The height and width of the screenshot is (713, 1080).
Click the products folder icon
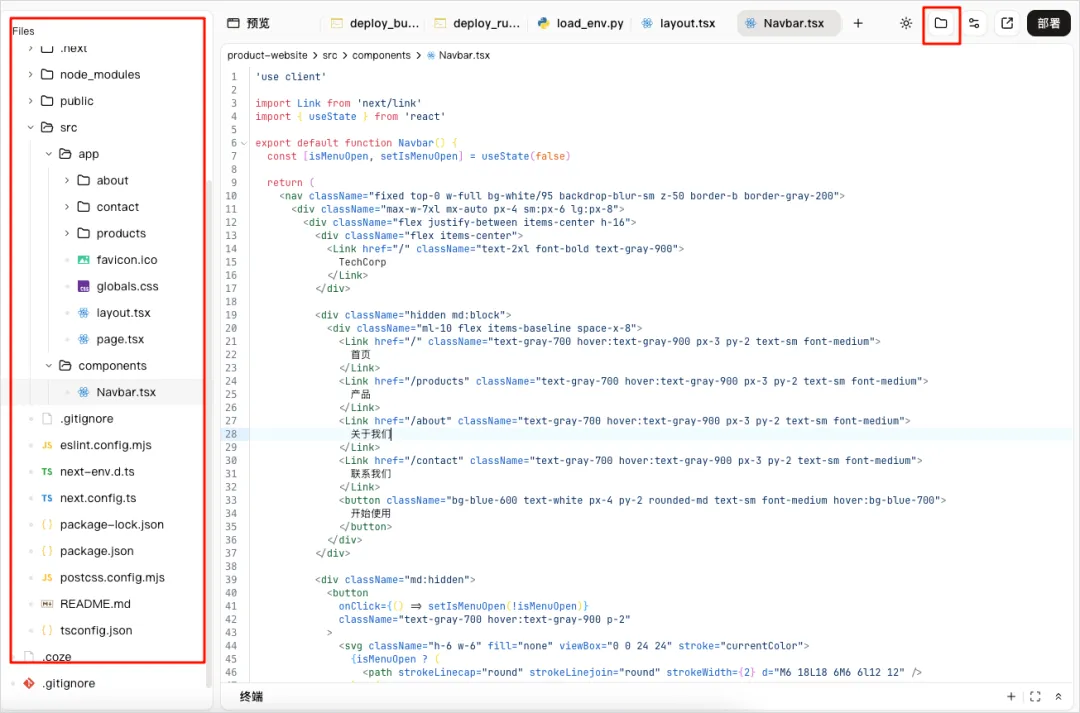tap(83, 234)
